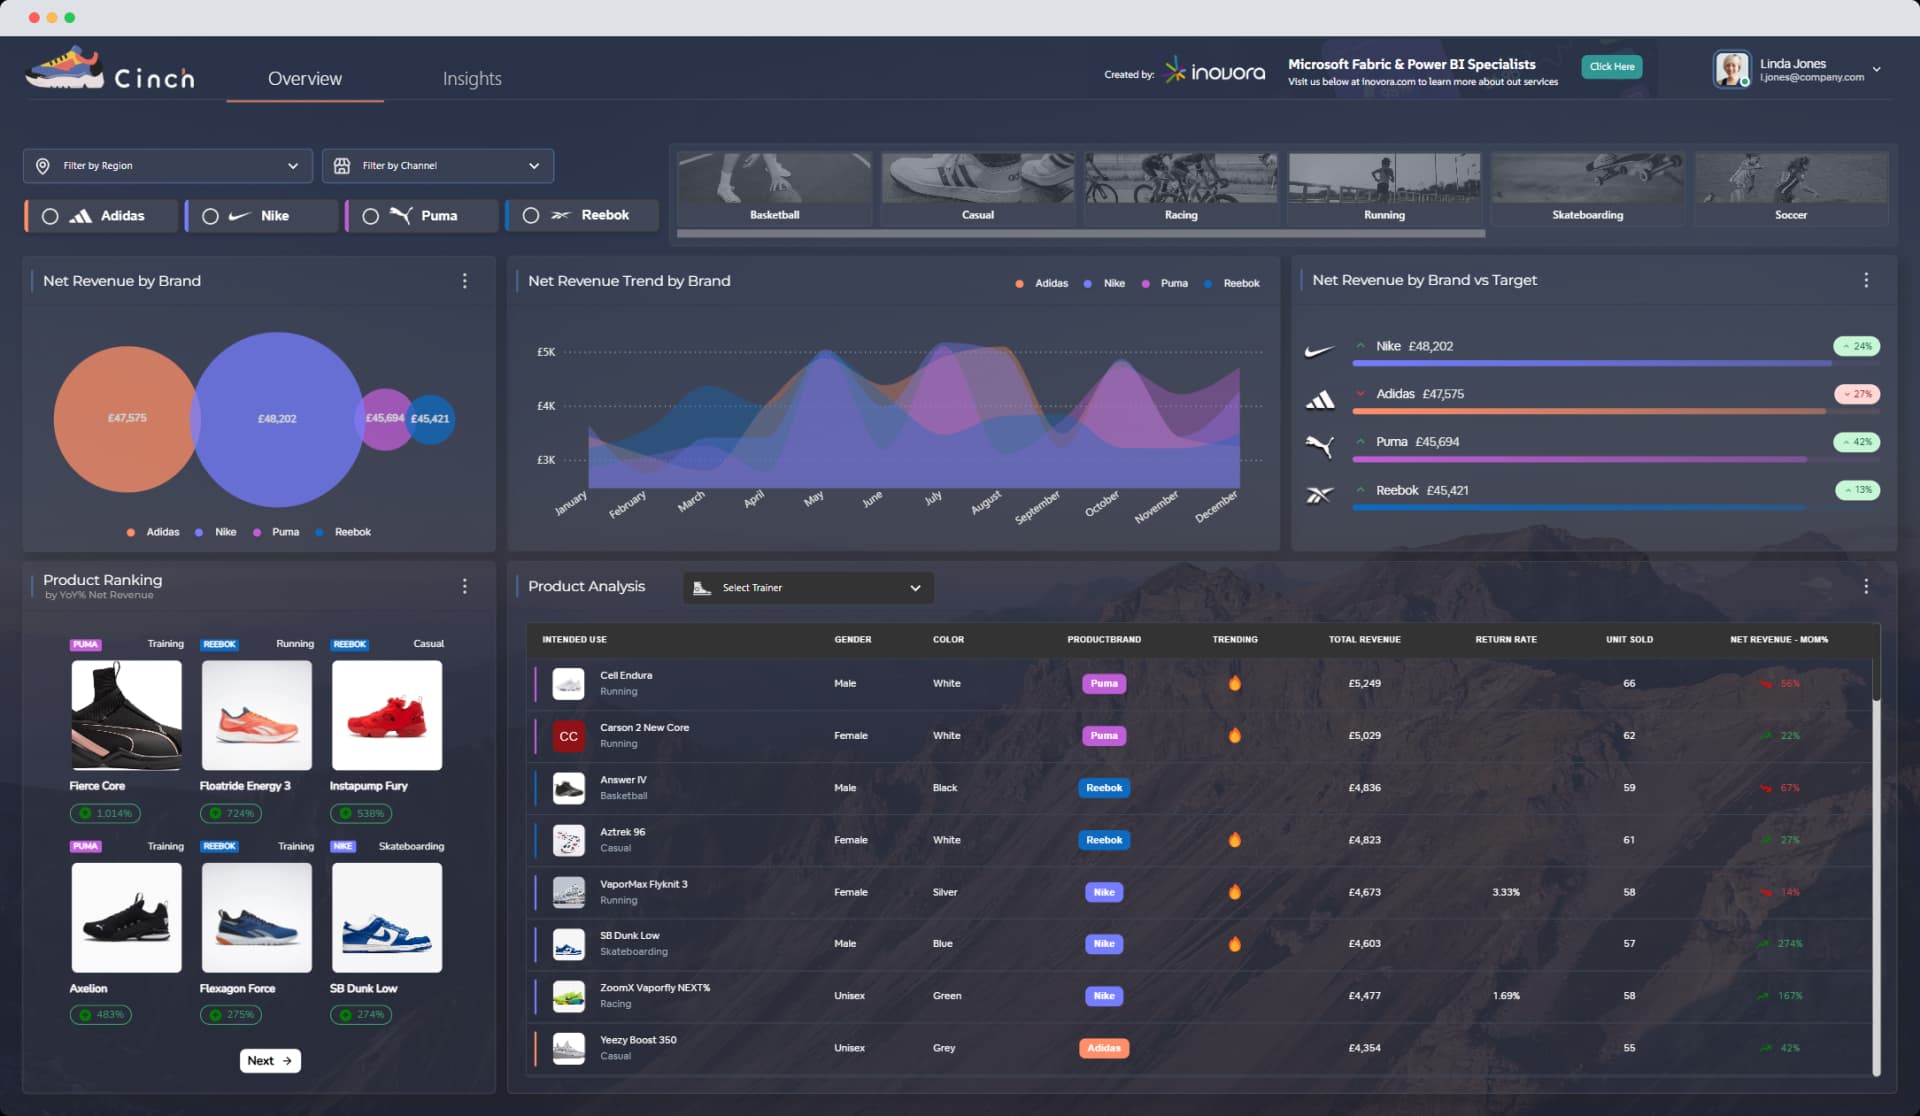Click the Nike swoosh logo in Brand vs Target panel
The height and width of the screenshot is (1116, 1920).
pyautogui.click(x=1320, y=350)
